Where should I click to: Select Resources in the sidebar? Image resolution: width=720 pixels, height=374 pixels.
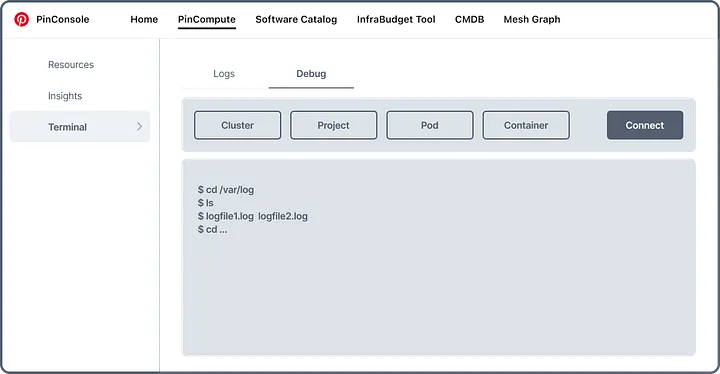(71, 65)
